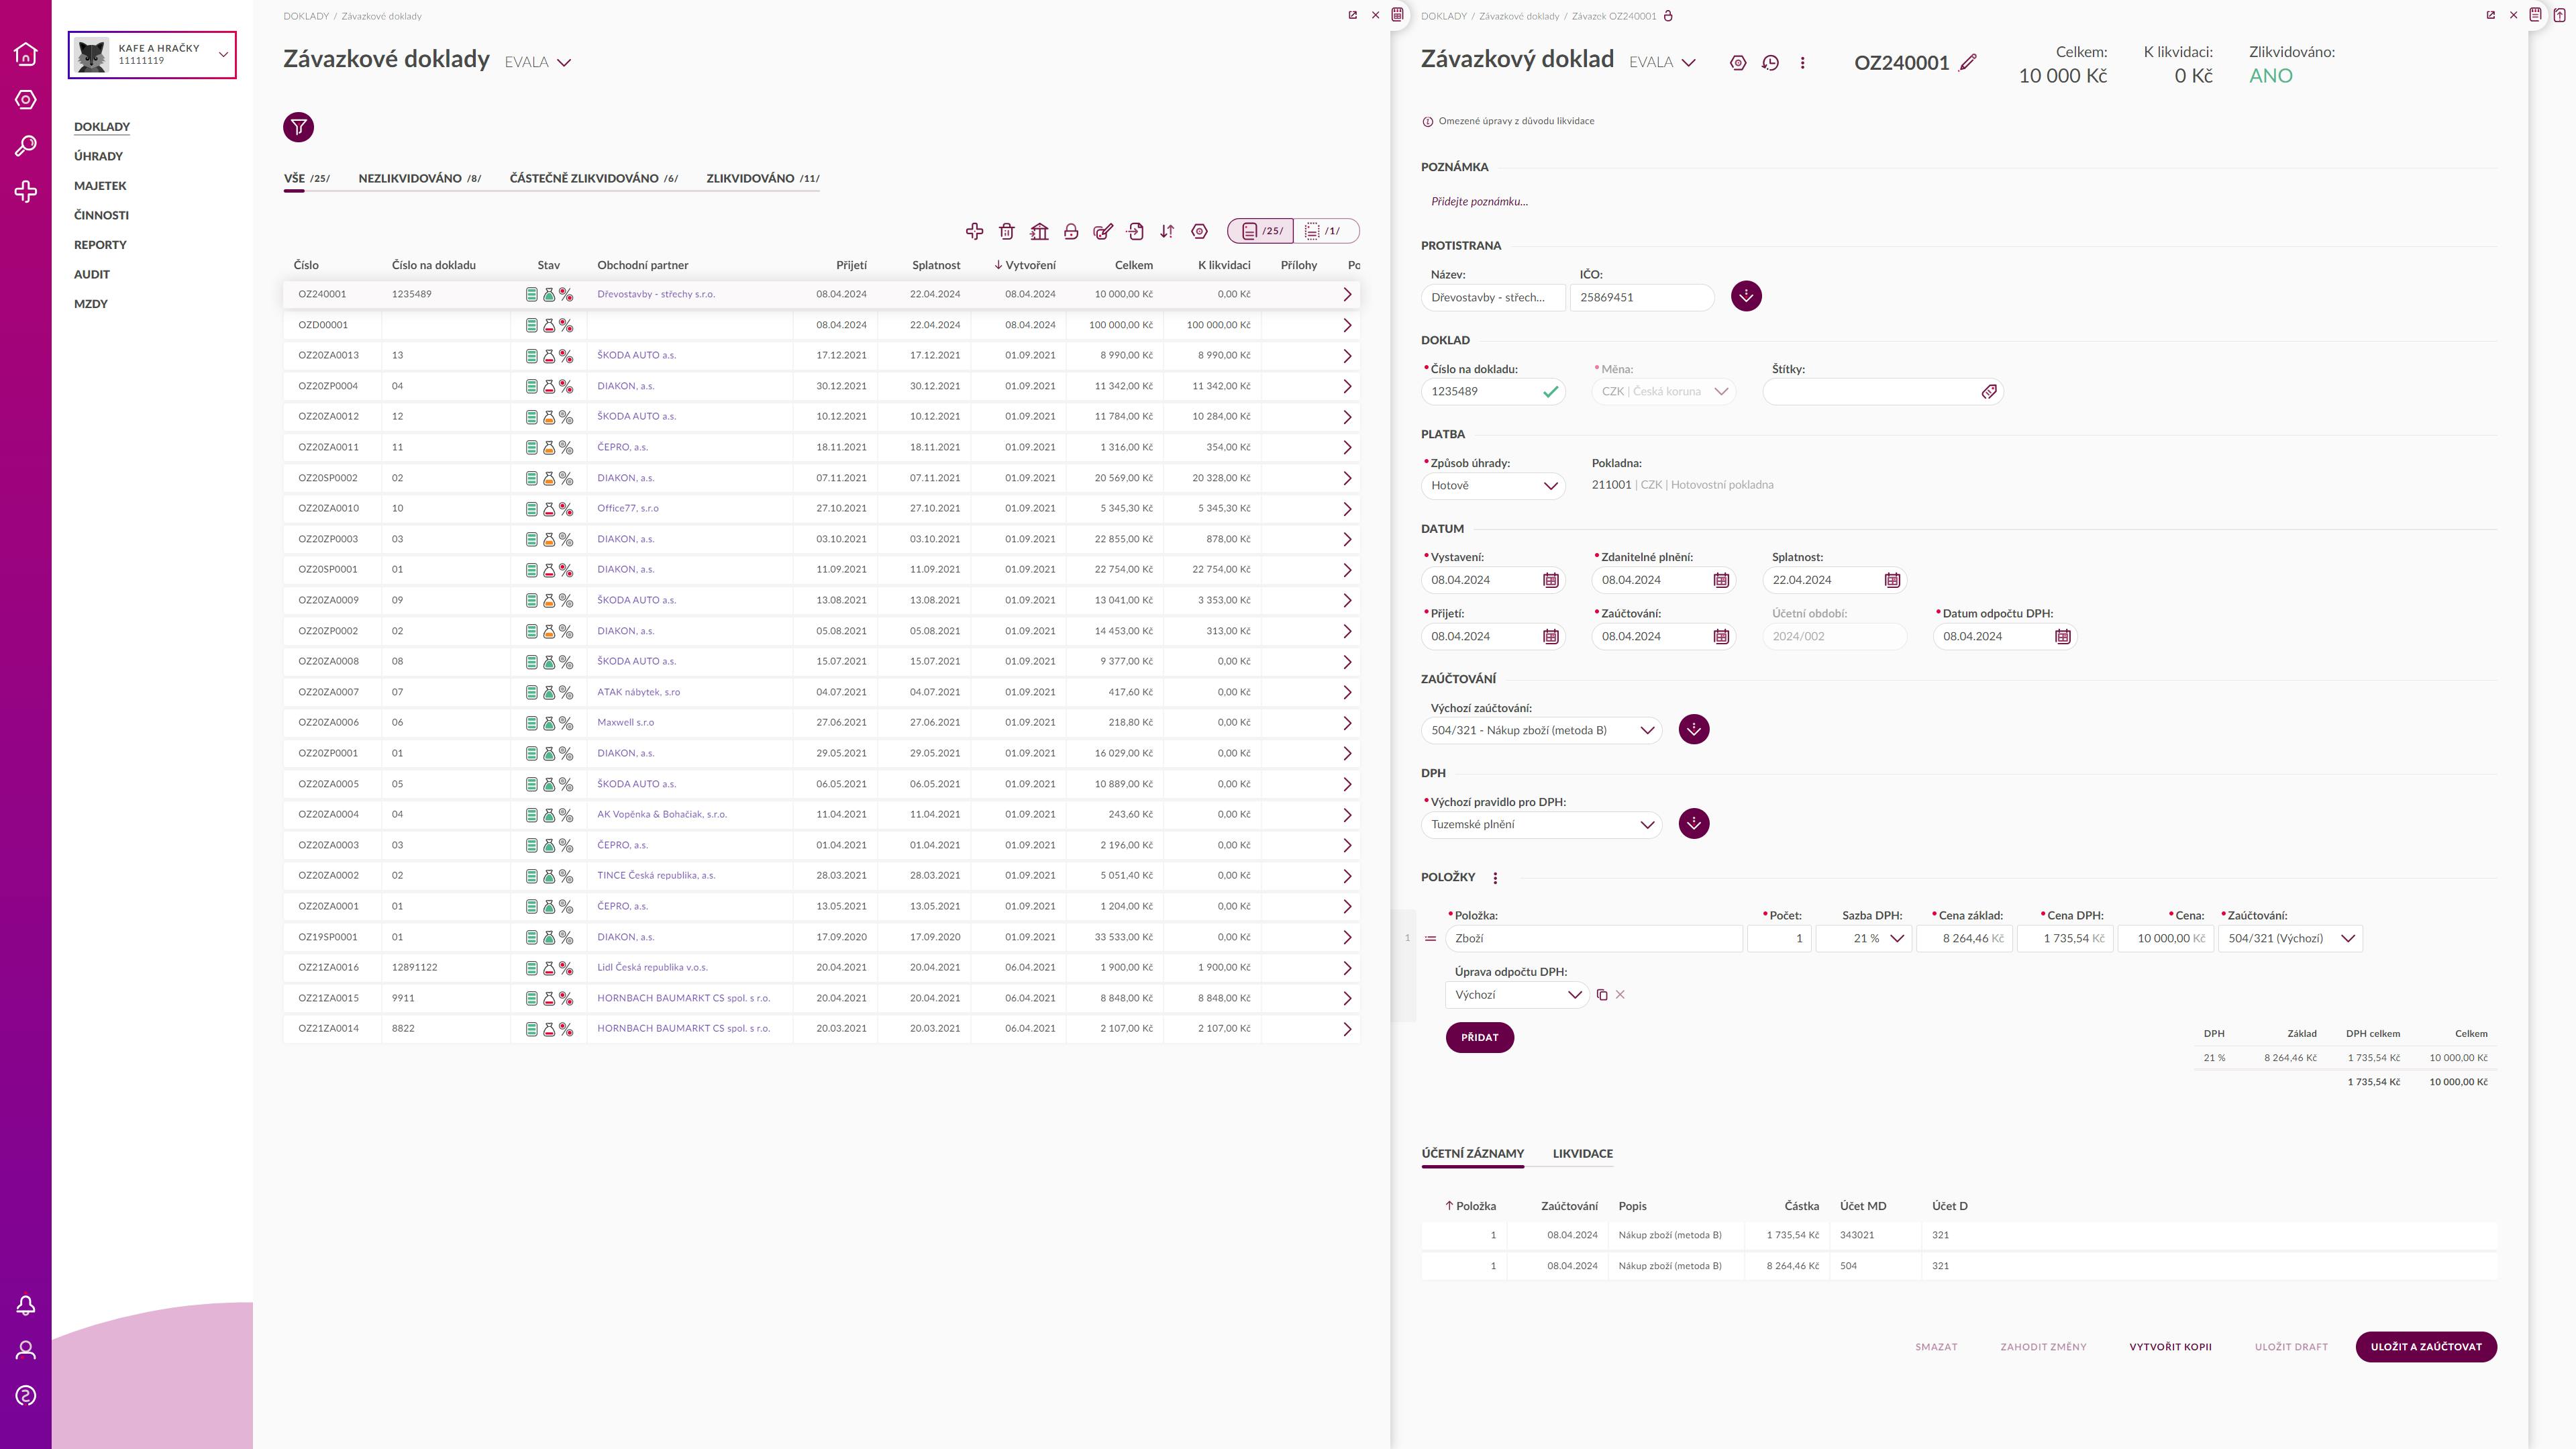Open the calendar for the Vystavení date

1550,580
